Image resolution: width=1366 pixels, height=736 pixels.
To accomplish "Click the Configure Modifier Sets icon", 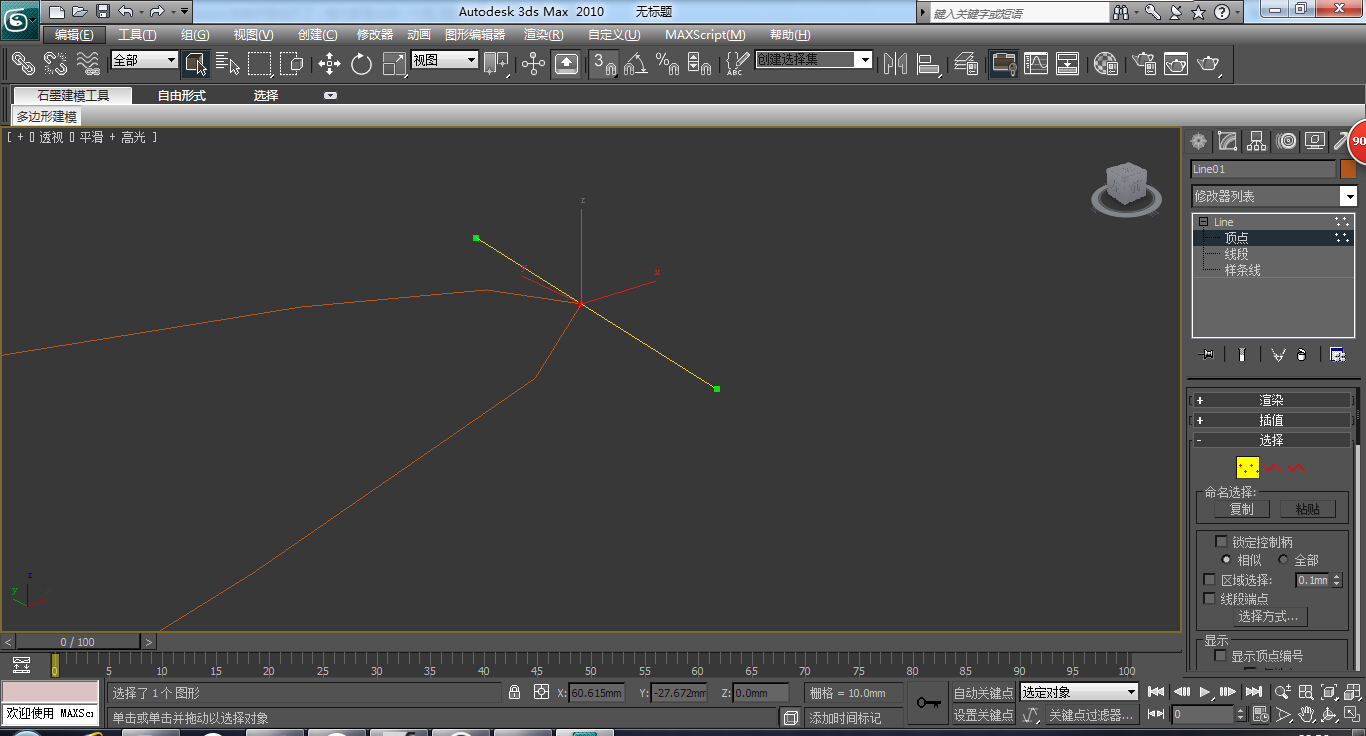I will coord(1337,354).
